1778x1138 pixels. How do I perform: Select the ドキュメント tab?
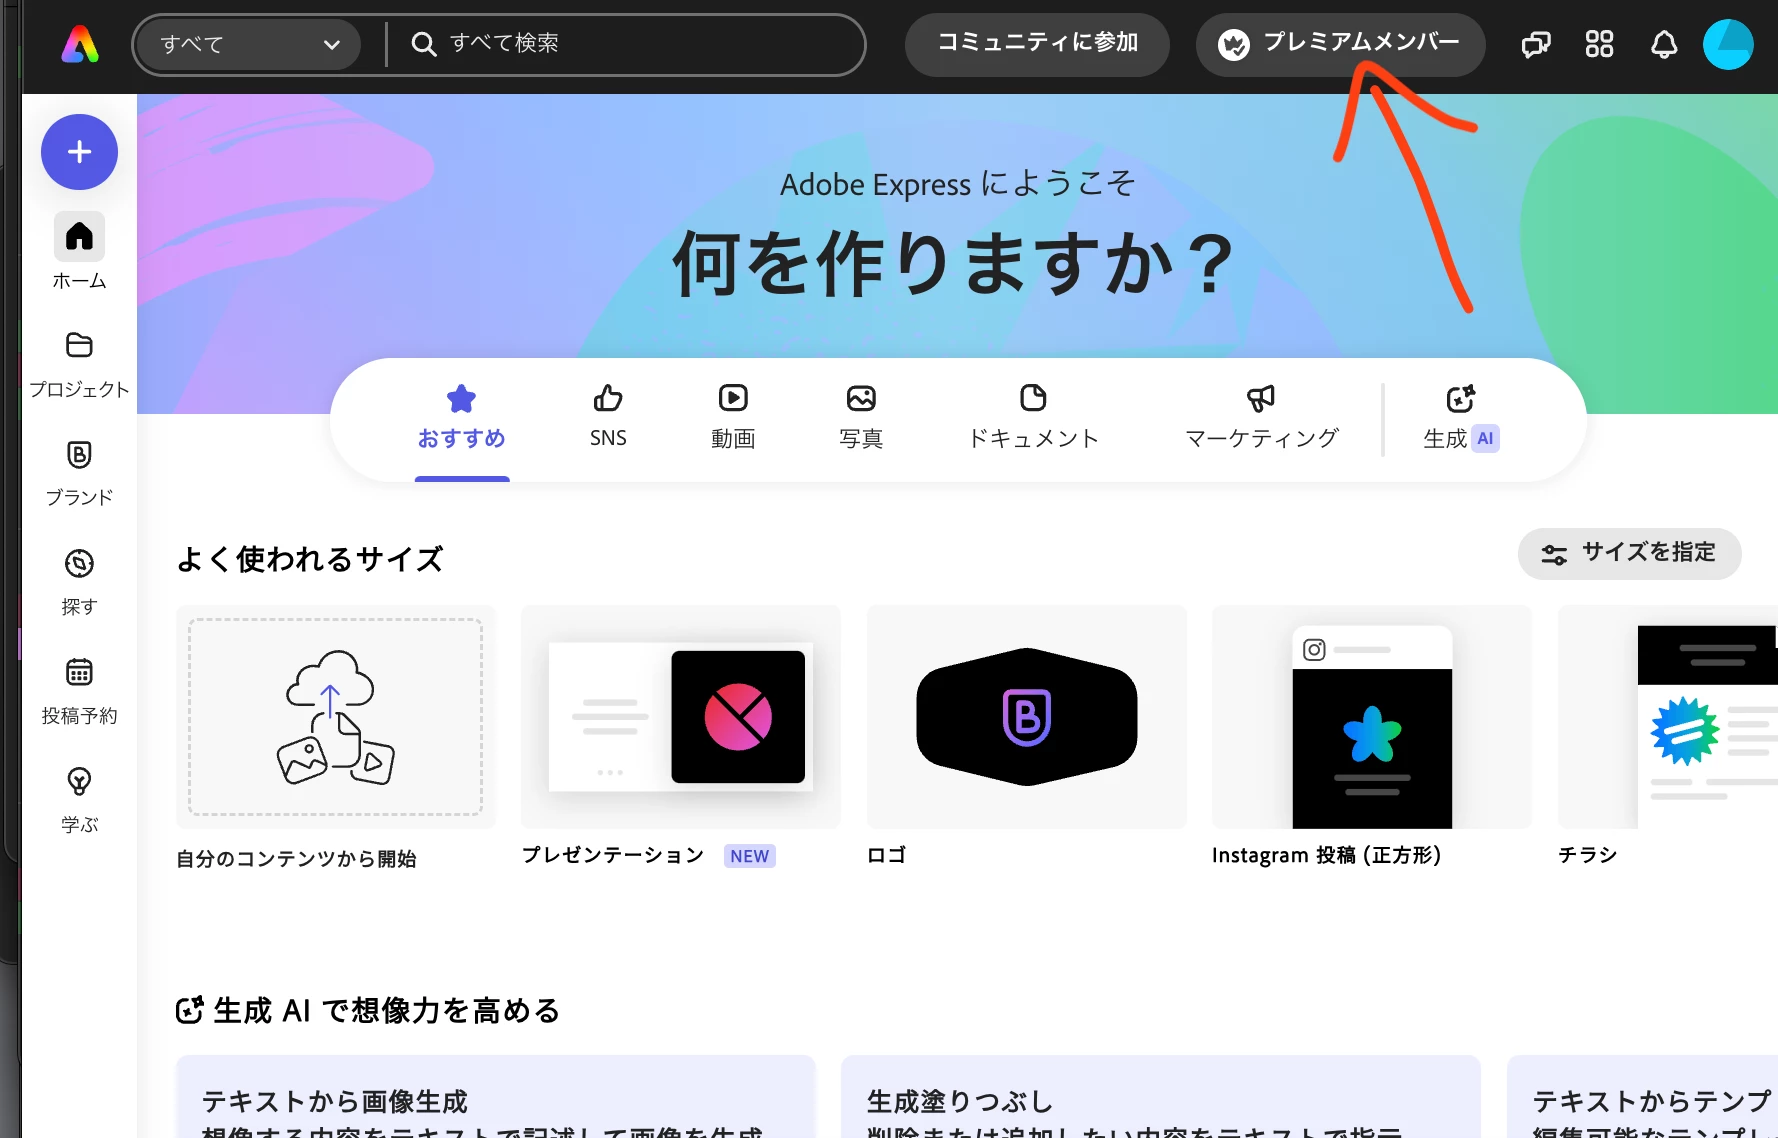point(1033,418)
